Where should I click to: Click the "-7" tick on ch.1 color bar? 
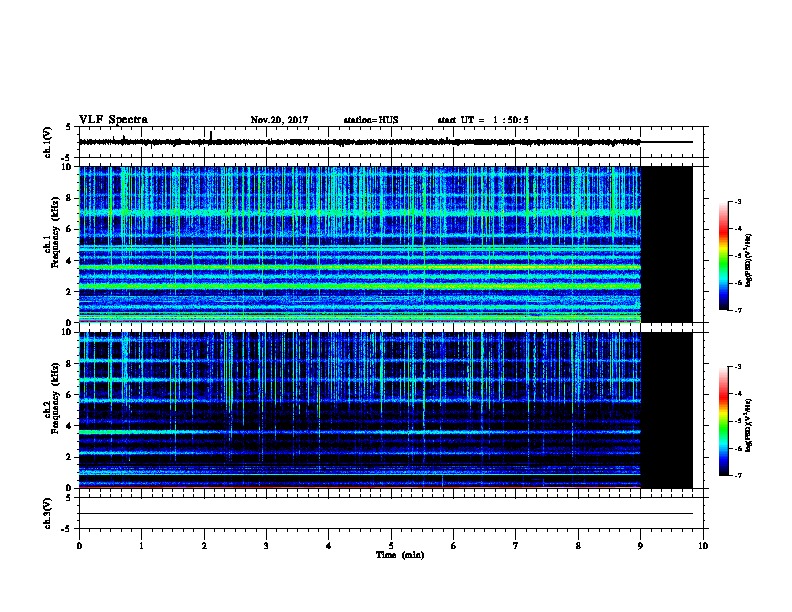click(x=737, y=310)
